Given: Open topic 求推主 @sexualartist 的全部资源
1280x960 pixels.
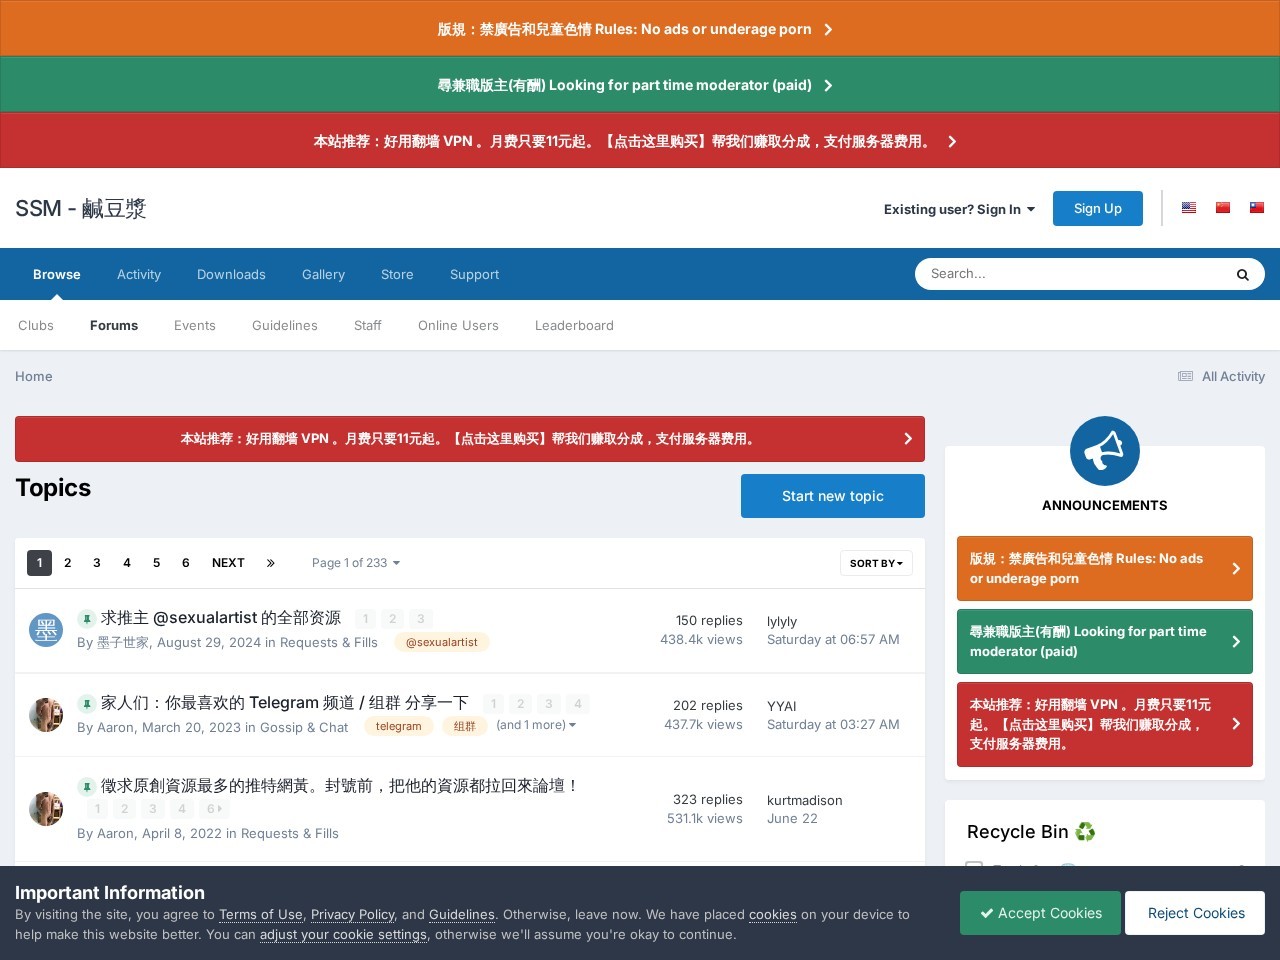Looking at the screenshot, I should pos(221,618).
